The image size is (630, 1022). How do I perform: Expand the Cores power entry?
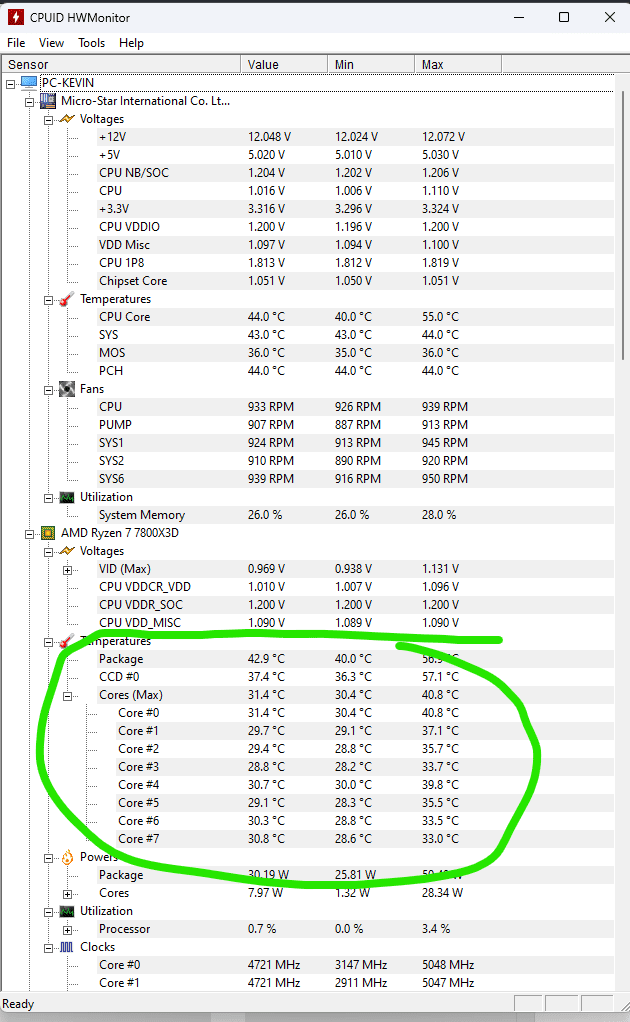coord(67,894)
